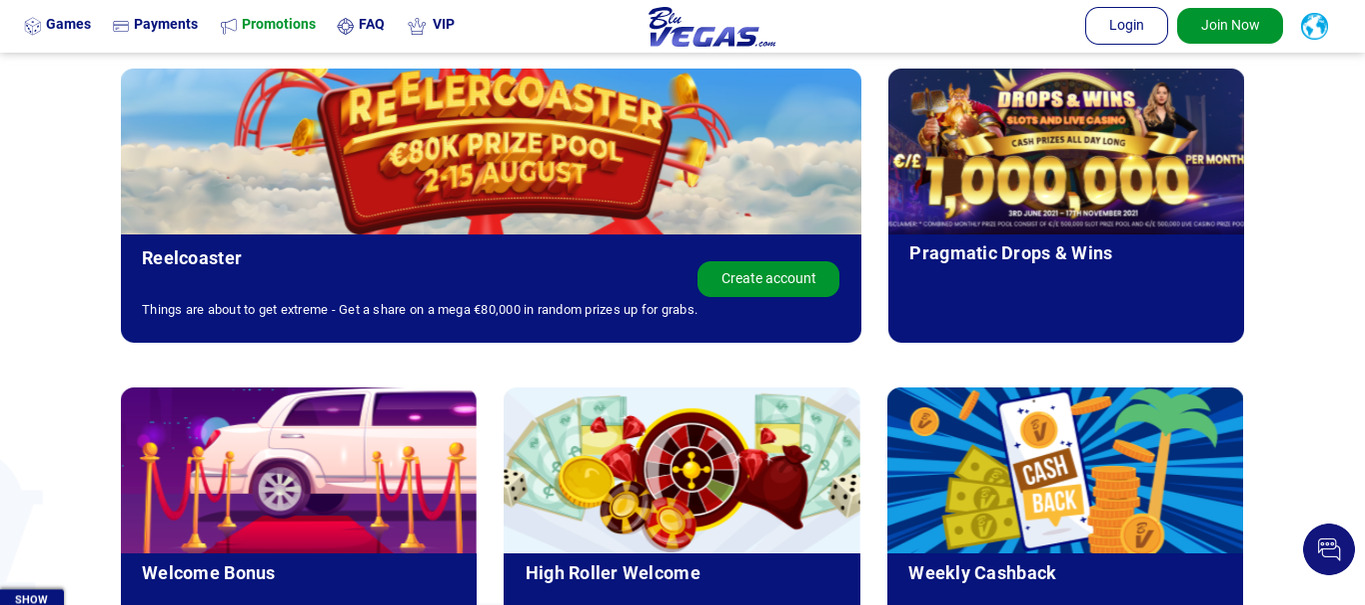Open the Welcome Bonus limousine image

pos(299,470)
